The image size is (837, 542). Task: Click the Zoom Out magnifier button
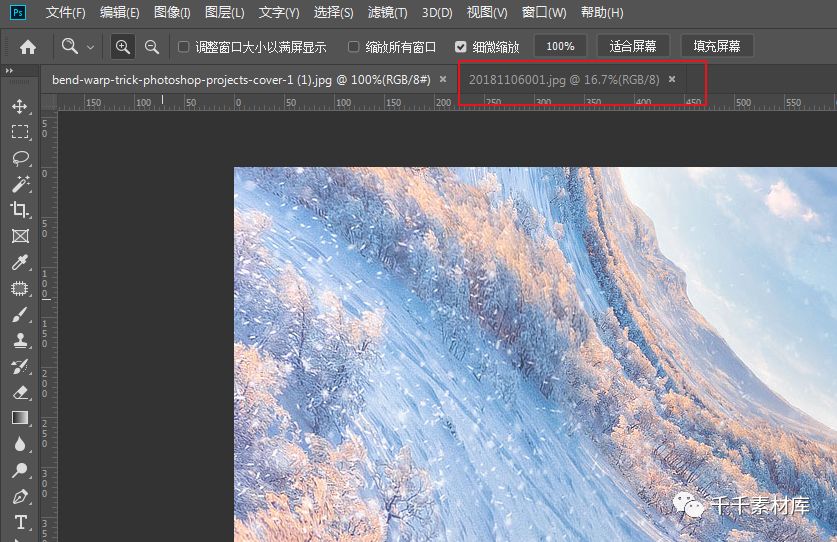152,47
